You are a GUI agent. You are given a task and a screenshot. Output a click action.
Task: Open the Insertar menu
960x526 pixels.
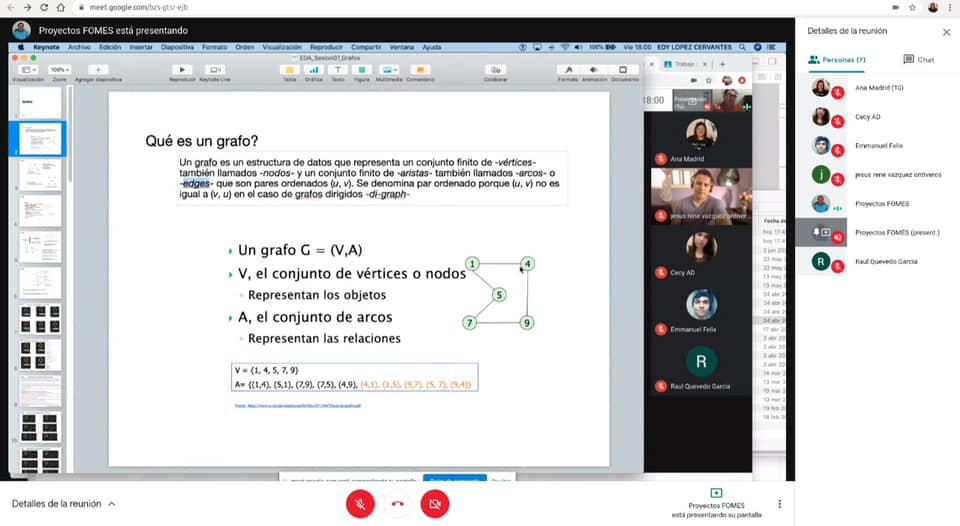pos(141,47)
